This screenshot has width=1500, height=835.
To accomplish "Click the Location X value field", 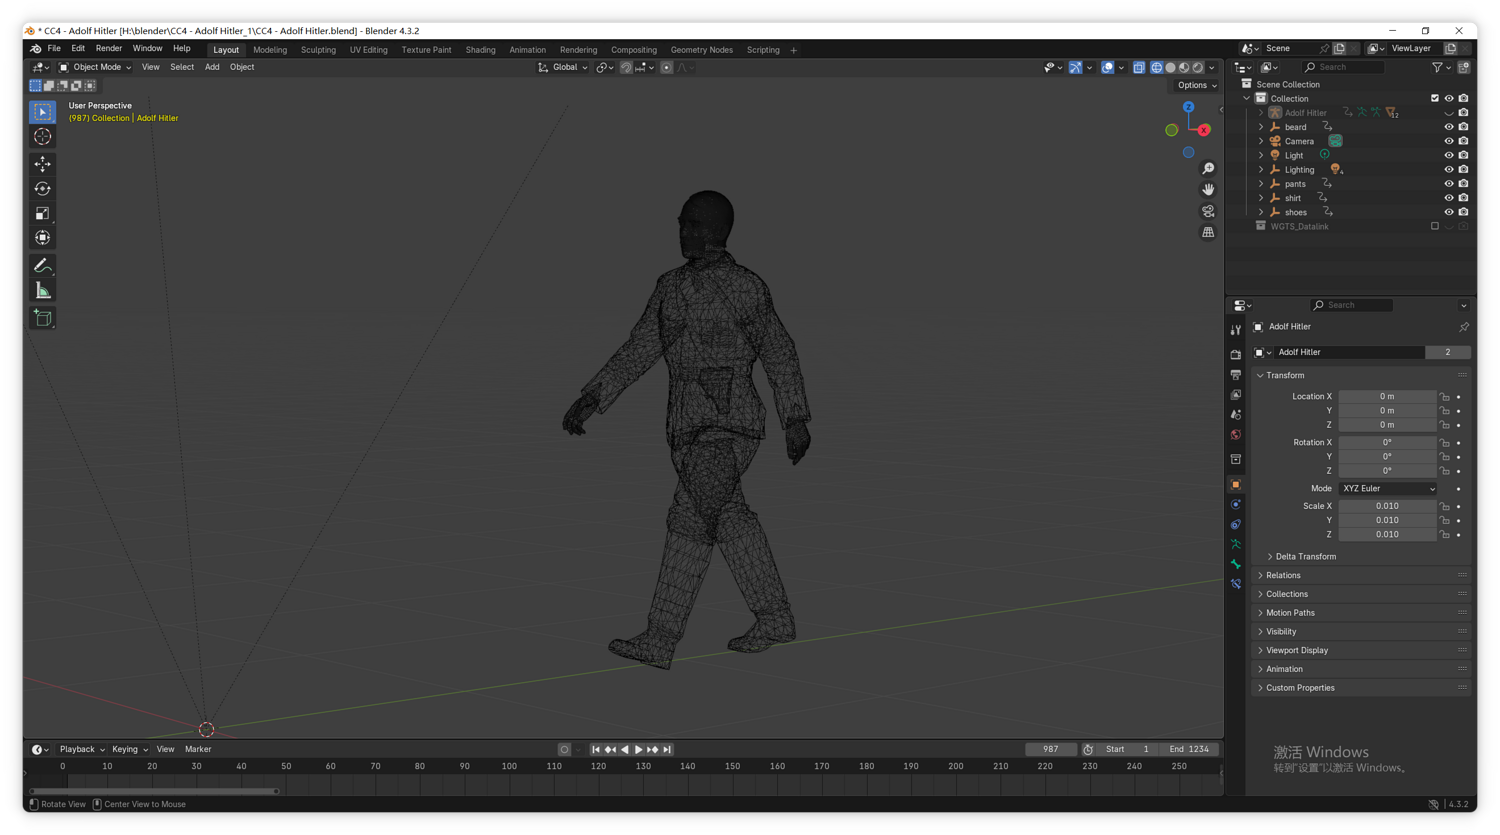I will click(x=1386, y=397).
